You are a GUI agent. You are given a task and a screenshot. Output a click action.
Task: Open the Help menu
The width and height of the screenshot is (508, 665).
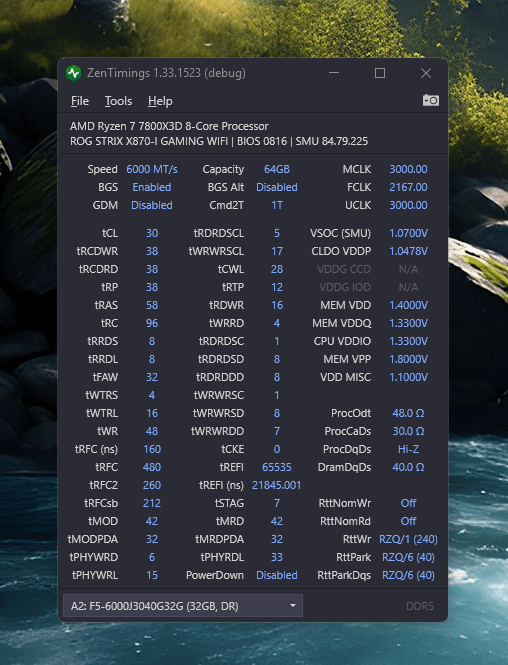(x=160, y=101)
